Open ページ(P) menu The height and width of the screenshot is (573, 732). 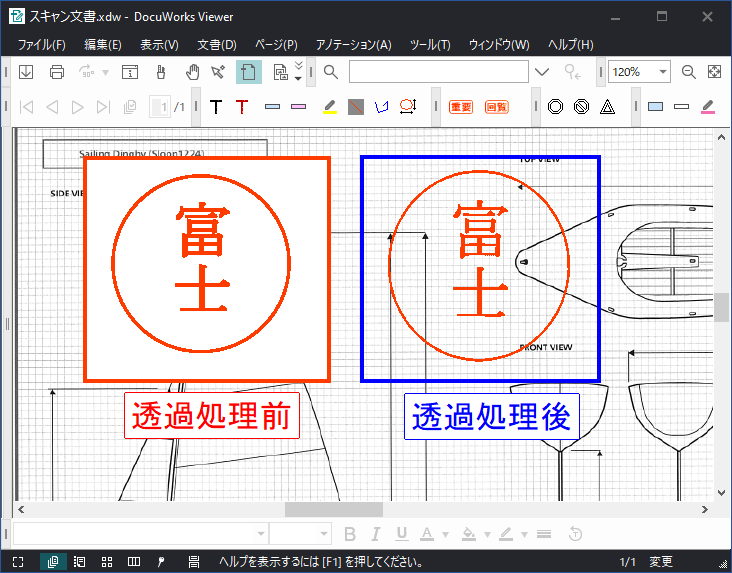pos(276,45)
